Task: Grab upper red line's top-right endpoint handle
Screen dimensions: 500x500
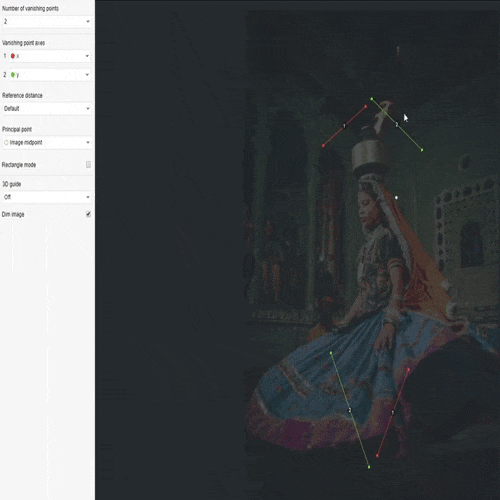Action: click(x=366, y=107)
